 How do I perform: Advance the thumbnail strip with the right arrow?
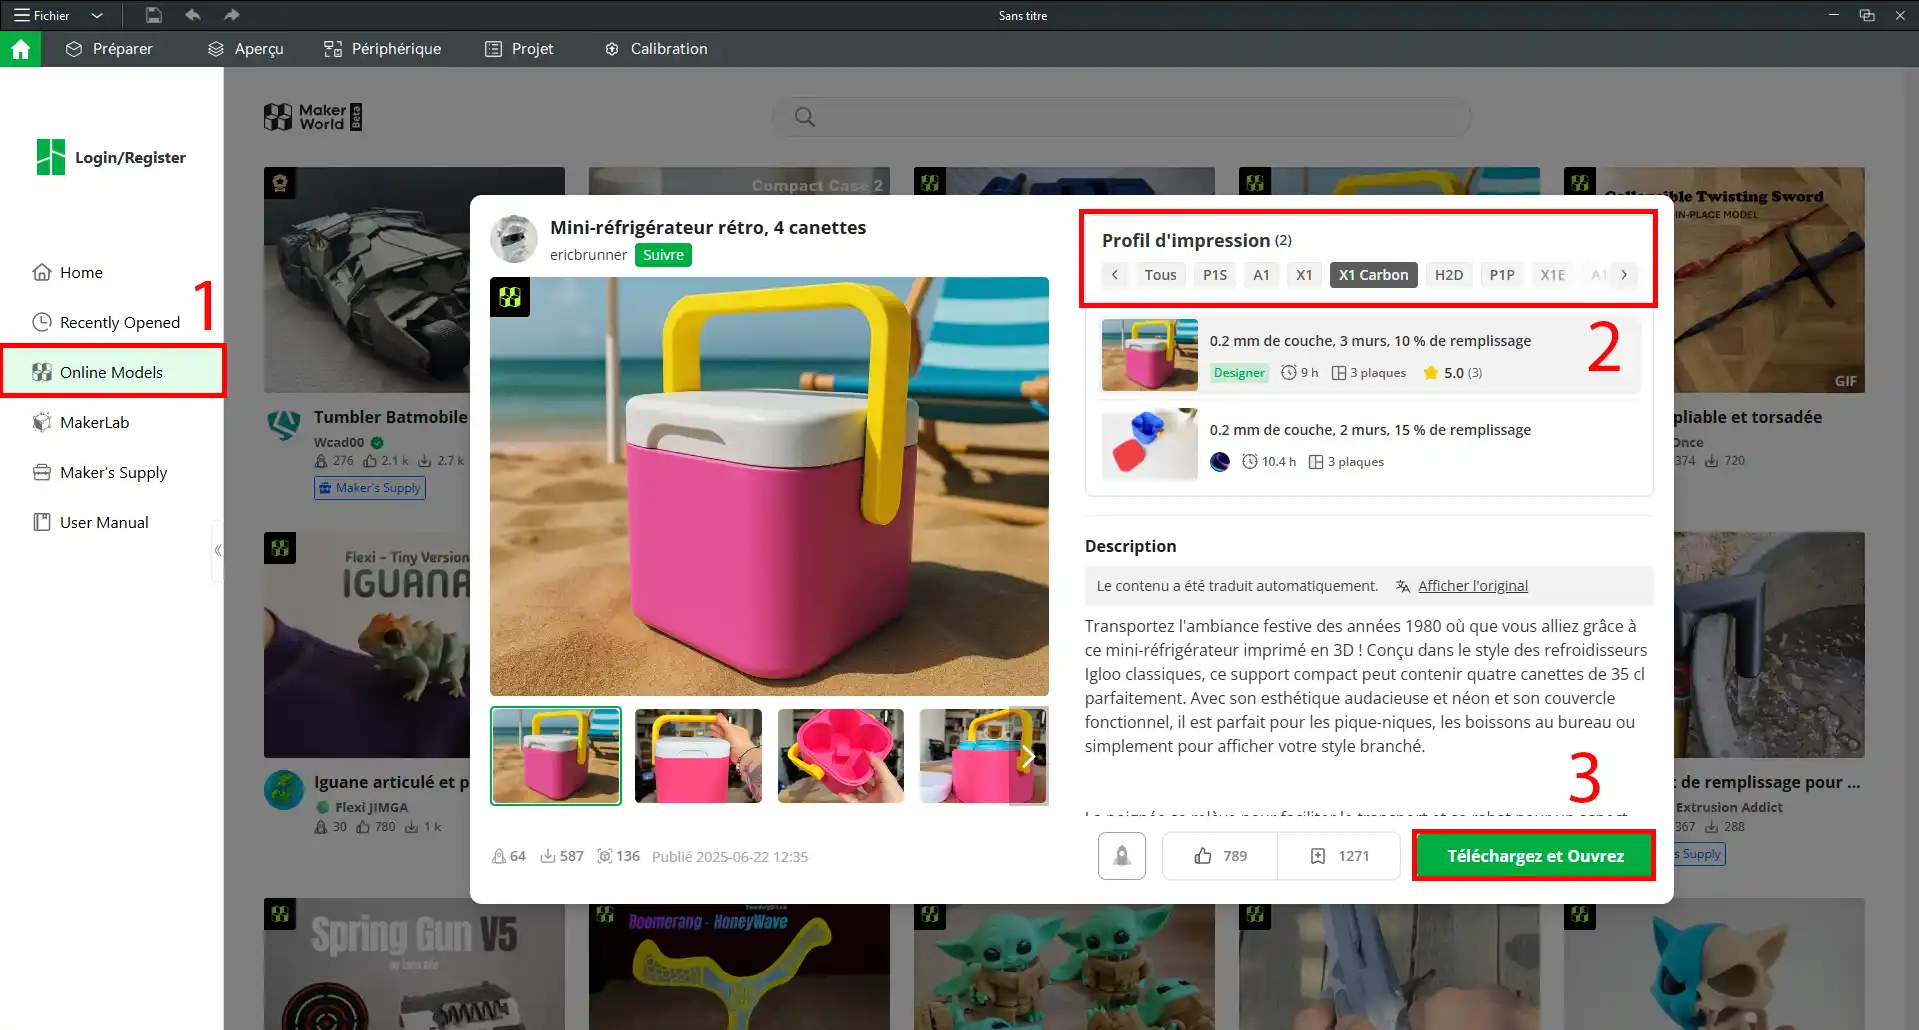point(1028,757)
